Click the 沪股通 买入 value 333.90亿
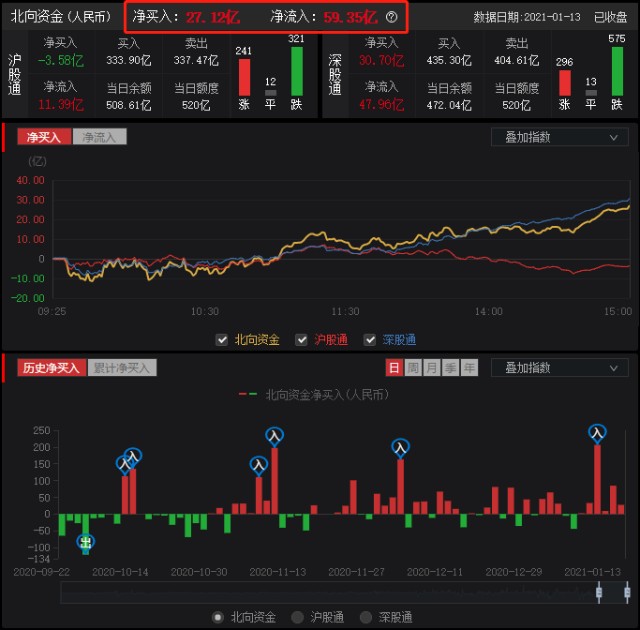This screenshot has height=630, width=640. click(129, 60)
